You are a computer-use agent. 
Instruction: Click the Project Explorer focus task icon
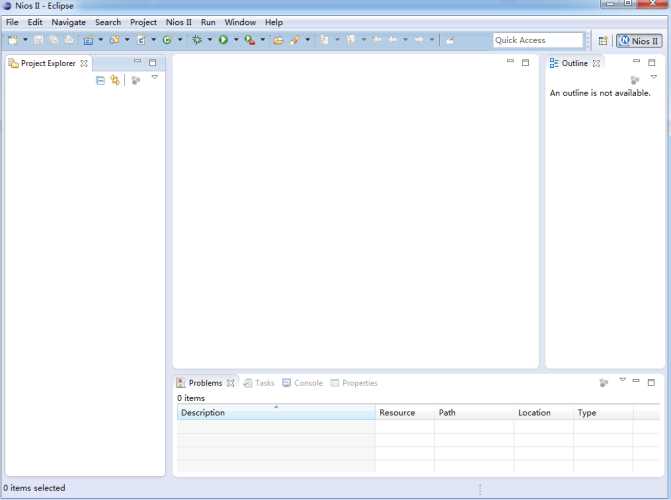click(x=136, y=80)
